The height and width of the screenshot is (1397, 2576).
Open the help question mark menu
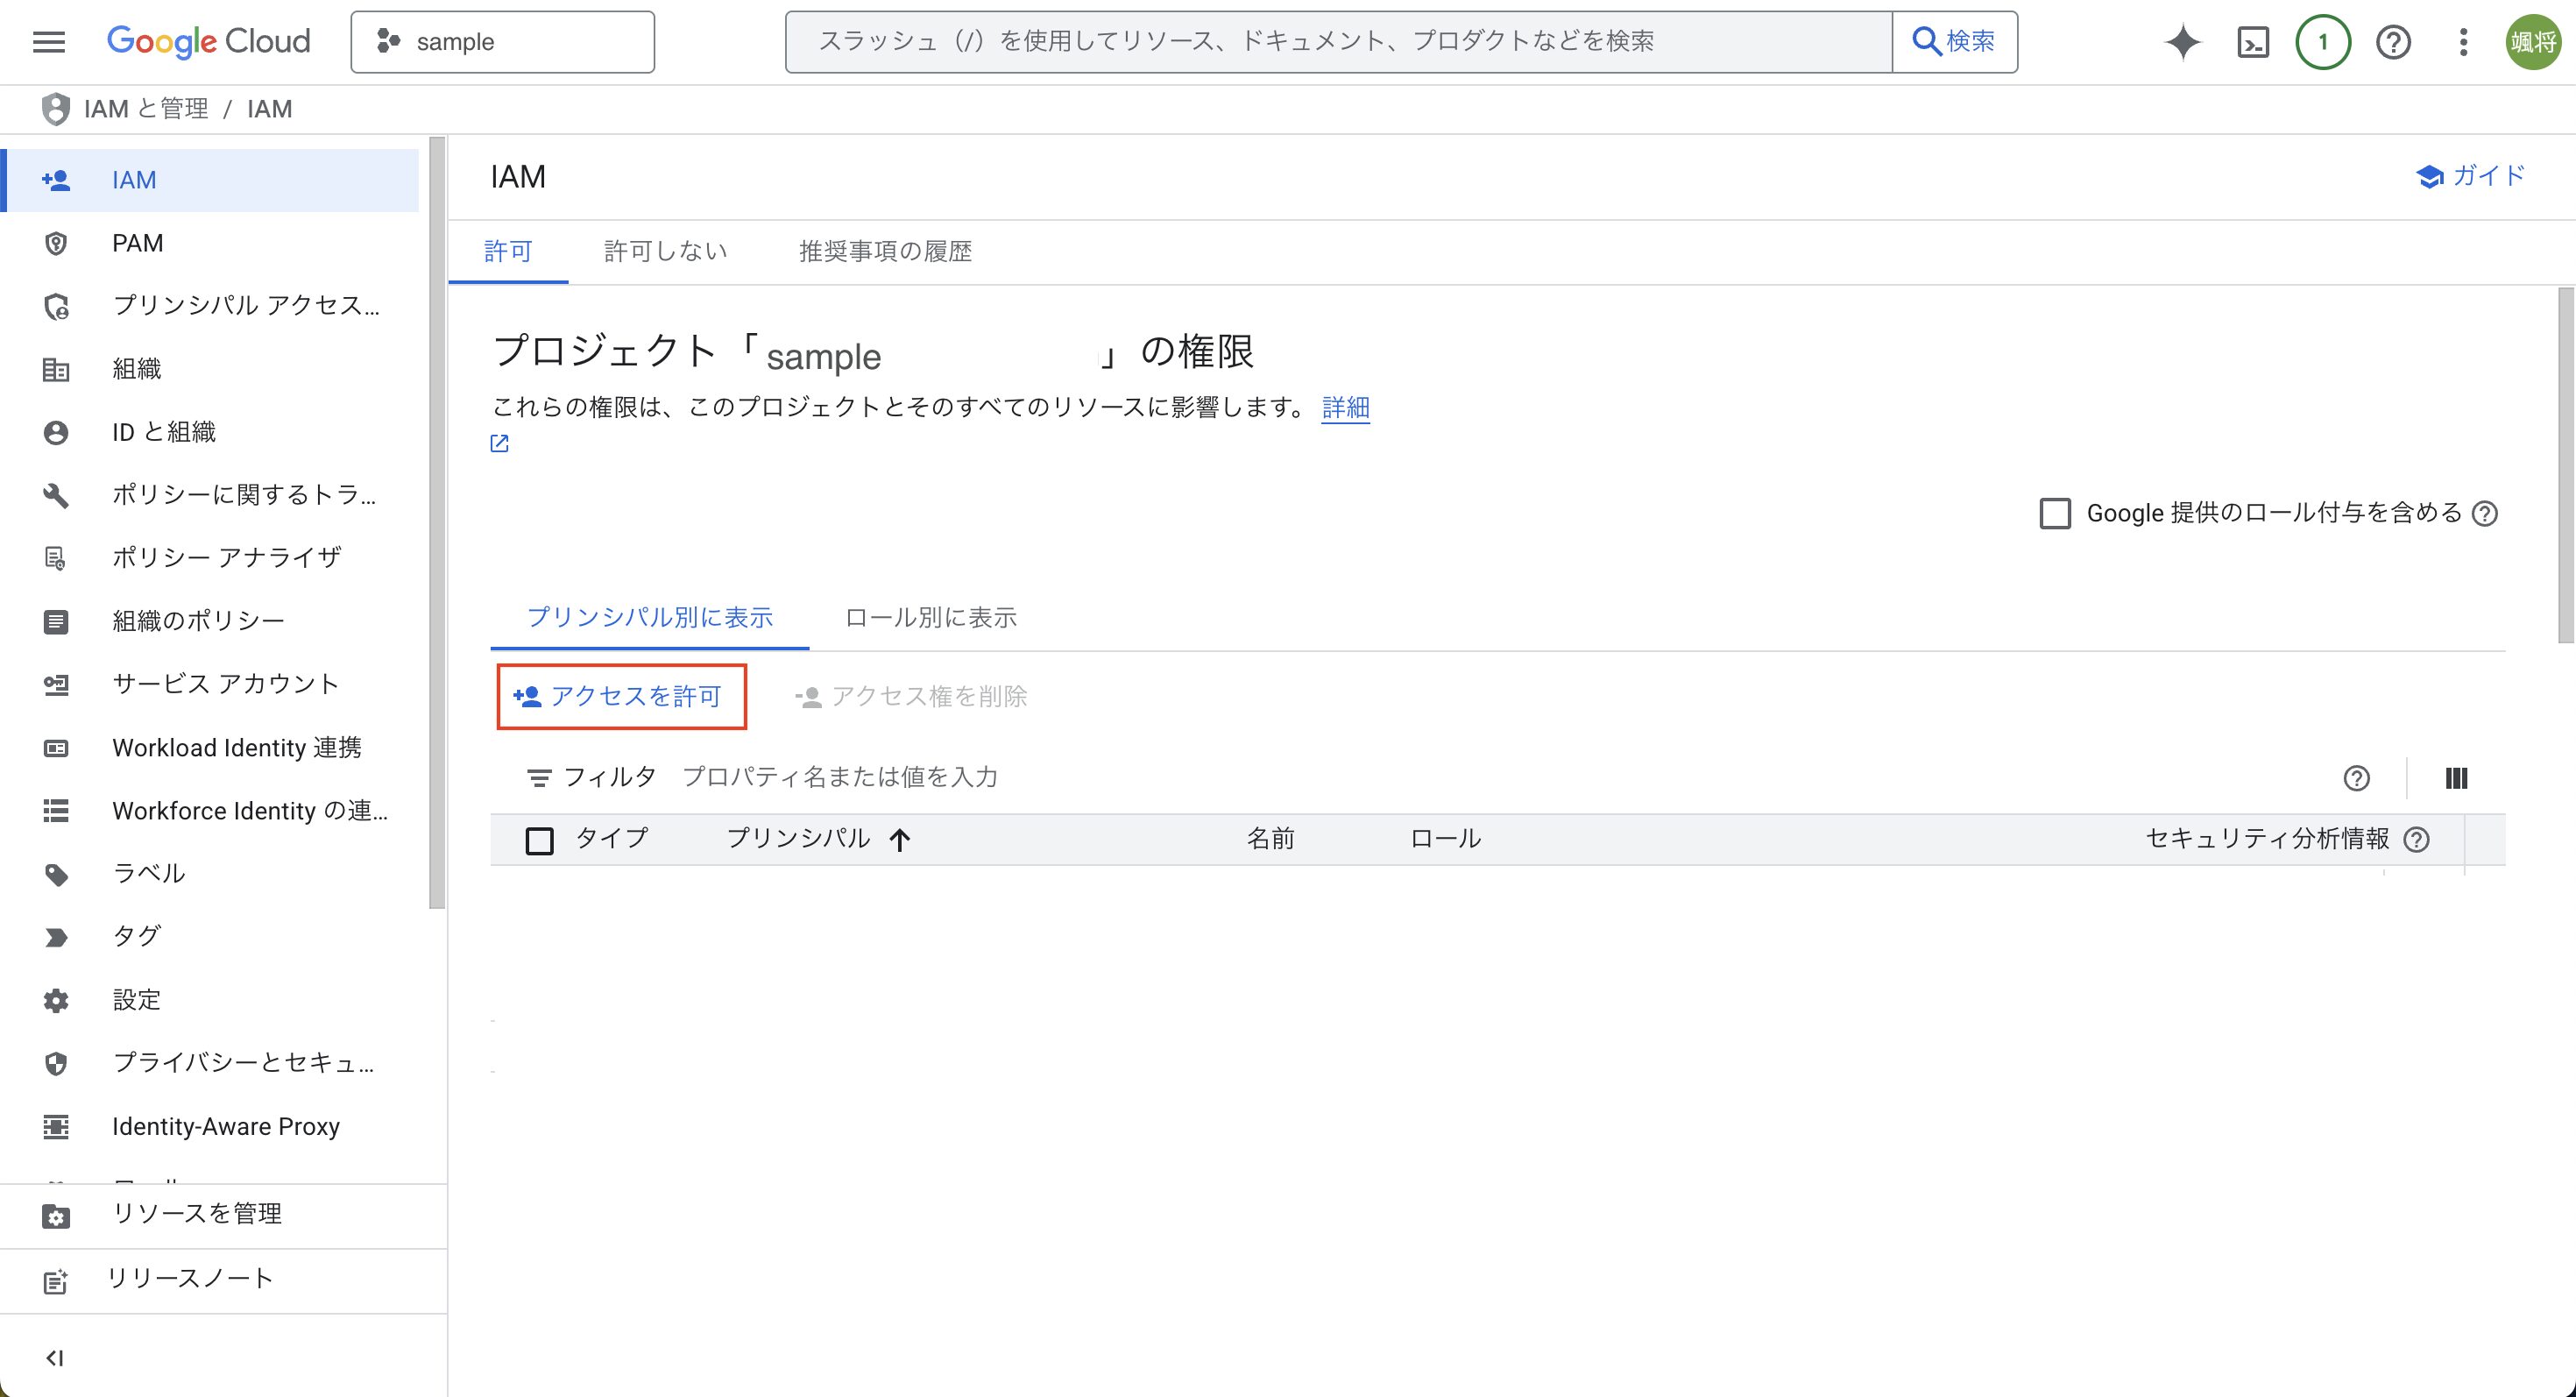(x=2393, y=42)
